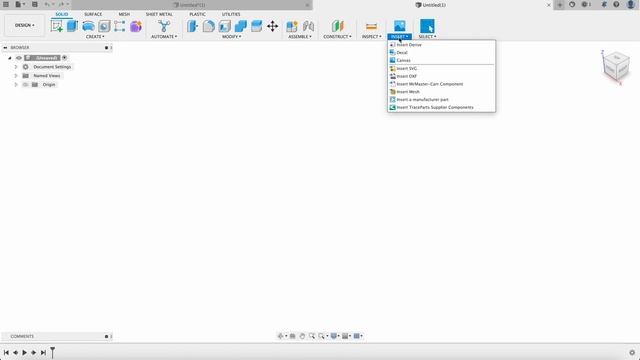Switch to the Utilities tab
Viewport: 640px width, 360px height.
click(x=231, y=14)
